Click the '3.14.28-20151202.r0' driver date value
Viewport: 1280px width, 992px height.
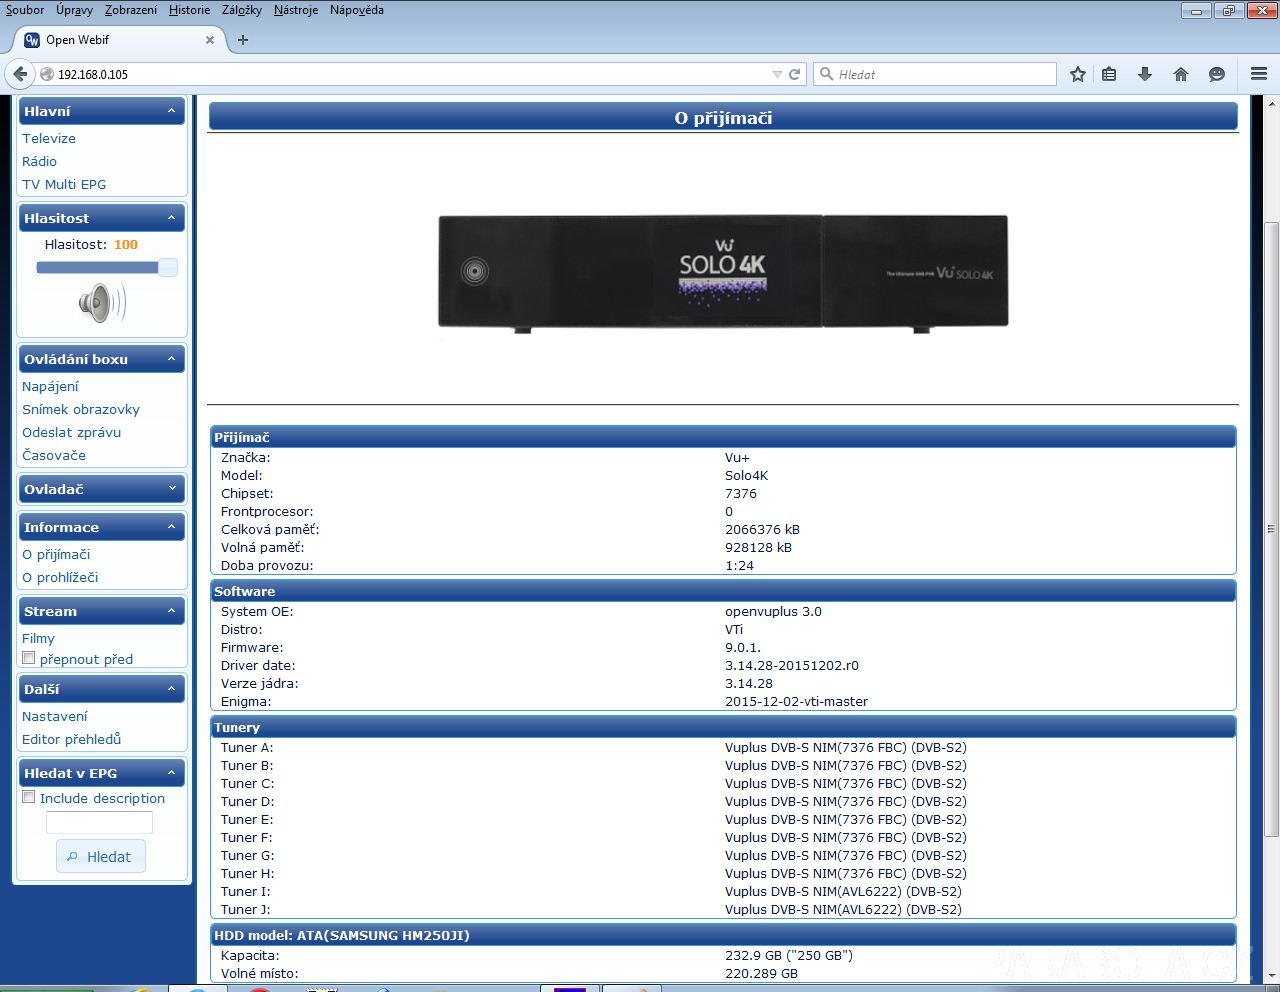coord(792,665)
